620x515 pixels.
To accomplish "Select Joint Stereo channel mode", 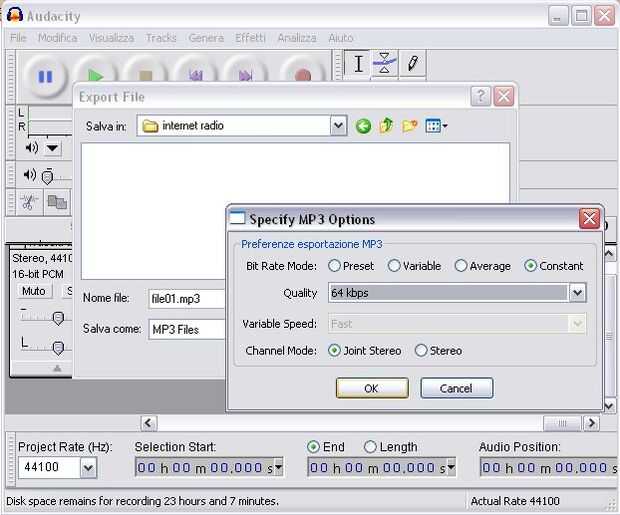I will coord(334,350).
